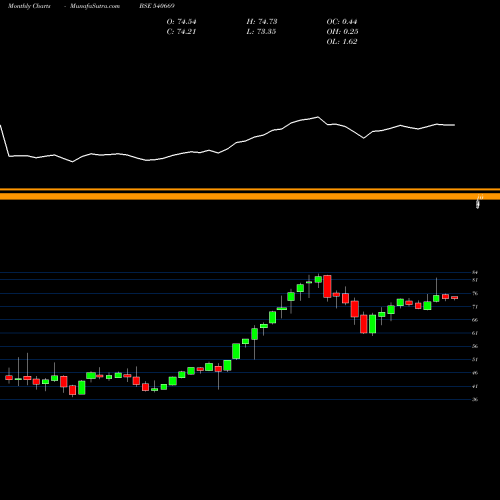Click the "BSE 540669" symbol text

(x=157, y=6)
